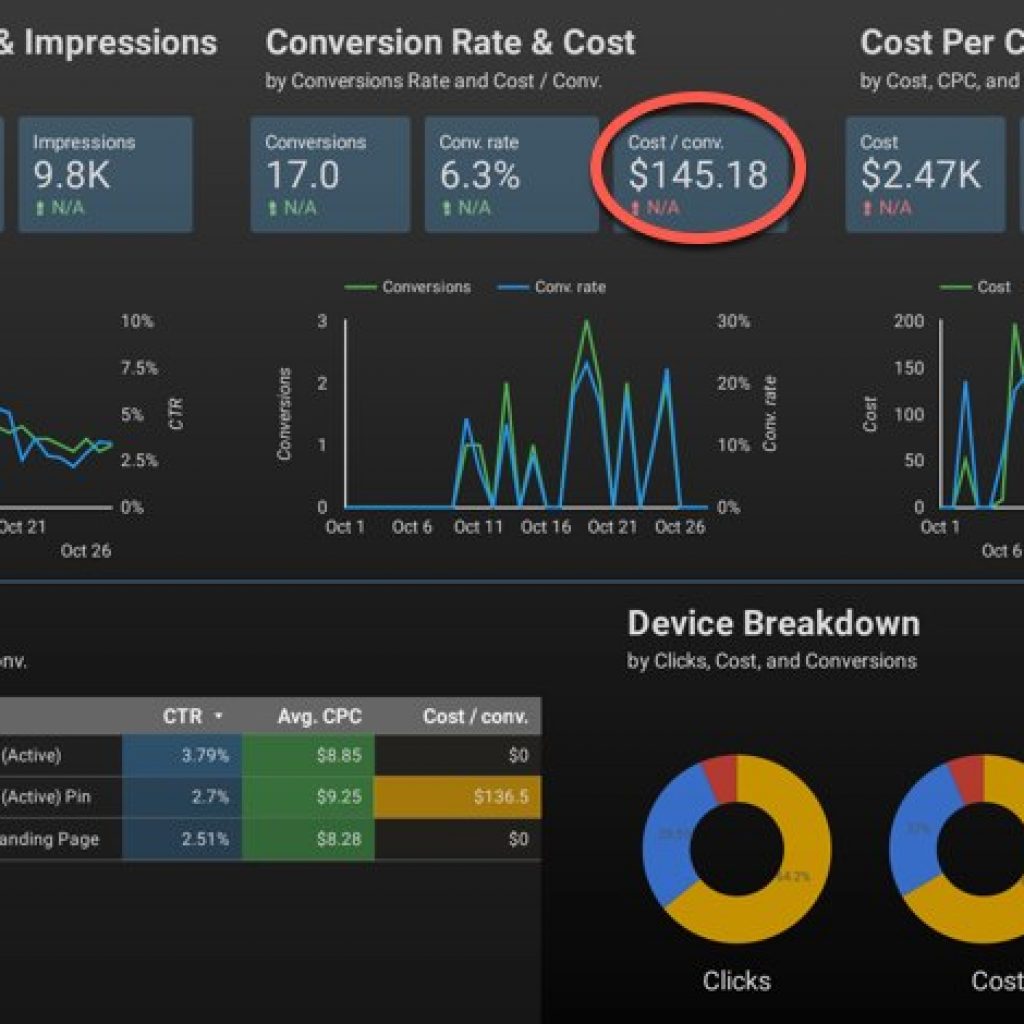
Task: Click the Conv. rate legend entry
Action: [x=552, y=287]
